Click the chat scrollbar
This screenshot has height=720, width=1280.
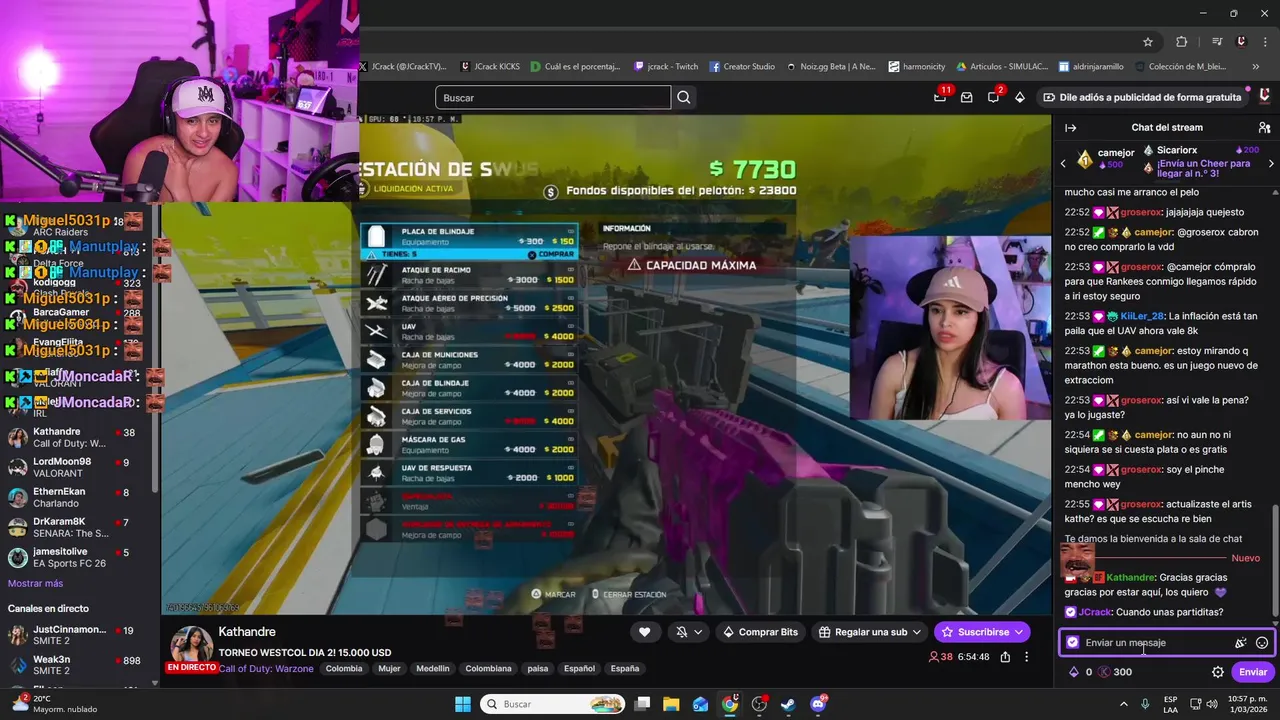click(1274, 560)
